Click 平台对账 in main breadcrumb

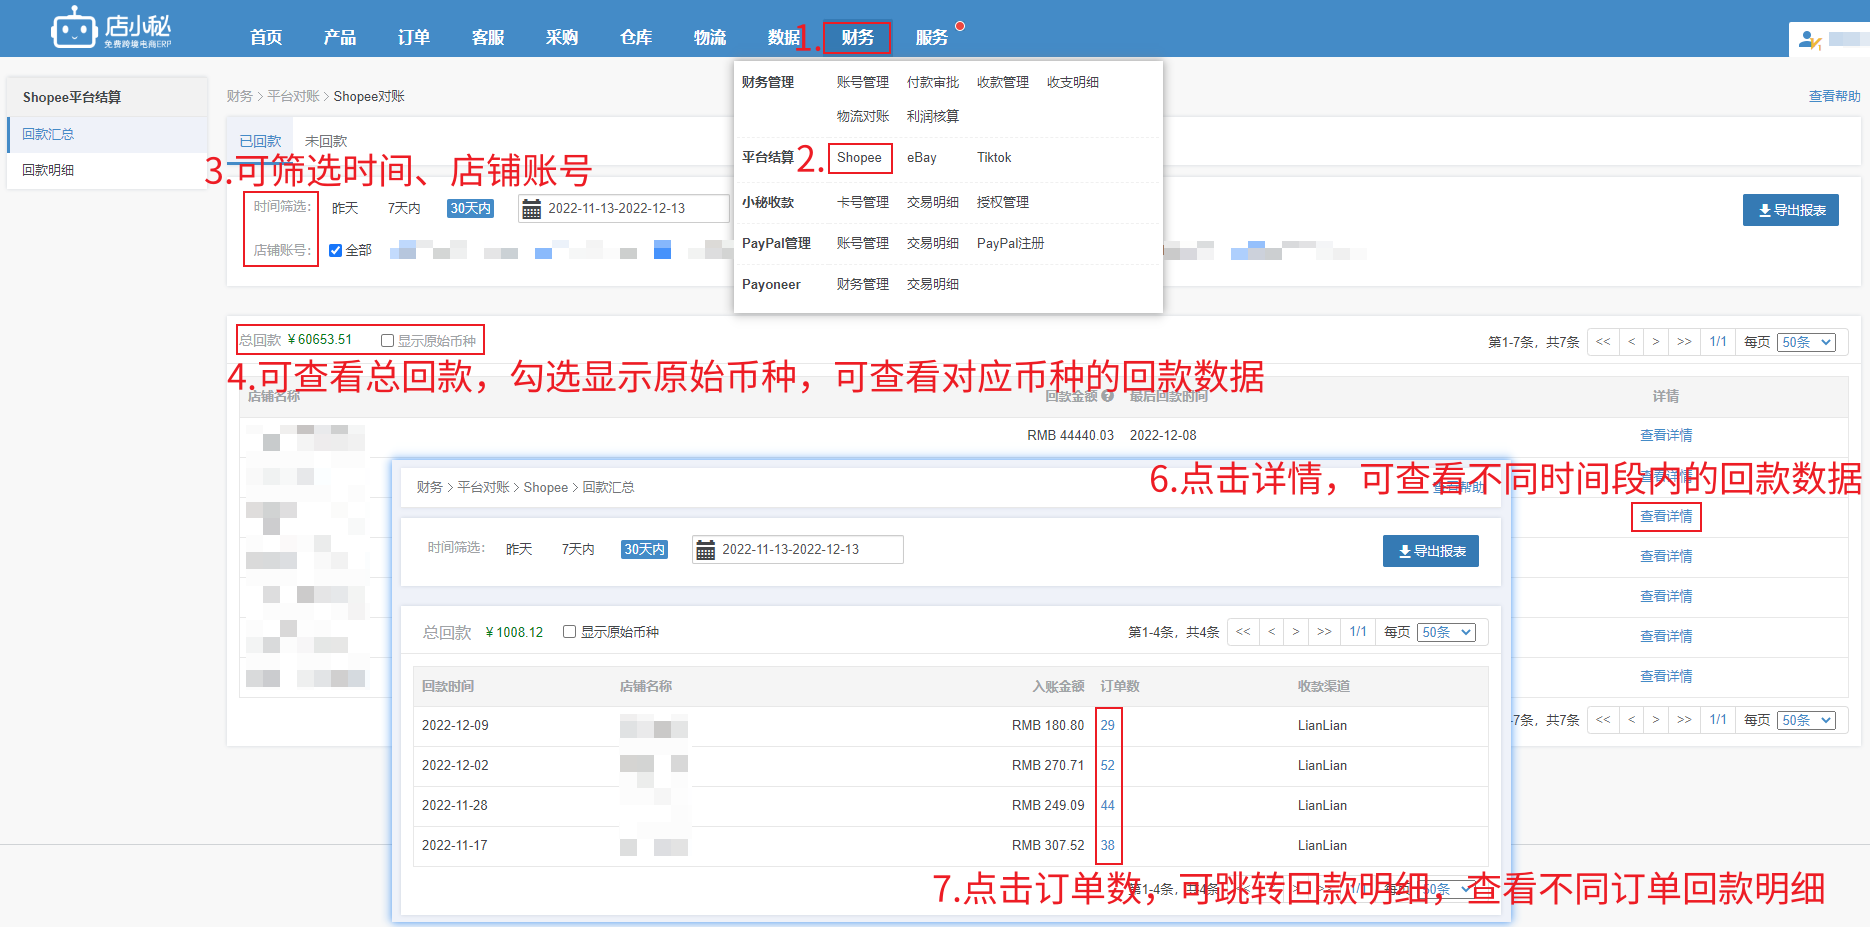[293, 96]
